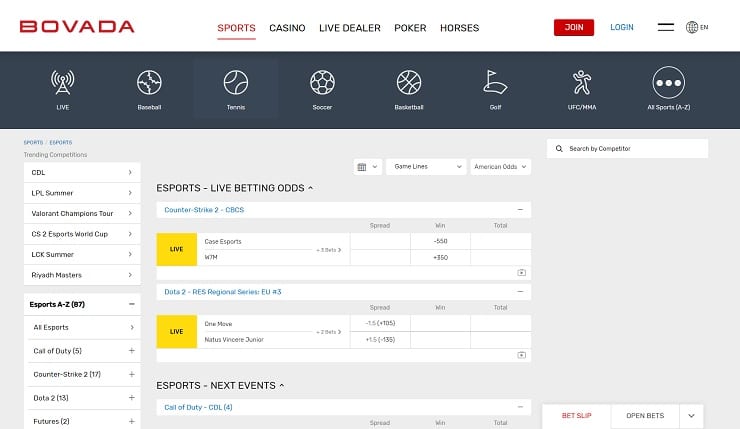Expand Call of Duty (5) category
The width and height of the screenshot is (740, 429).
132,351
